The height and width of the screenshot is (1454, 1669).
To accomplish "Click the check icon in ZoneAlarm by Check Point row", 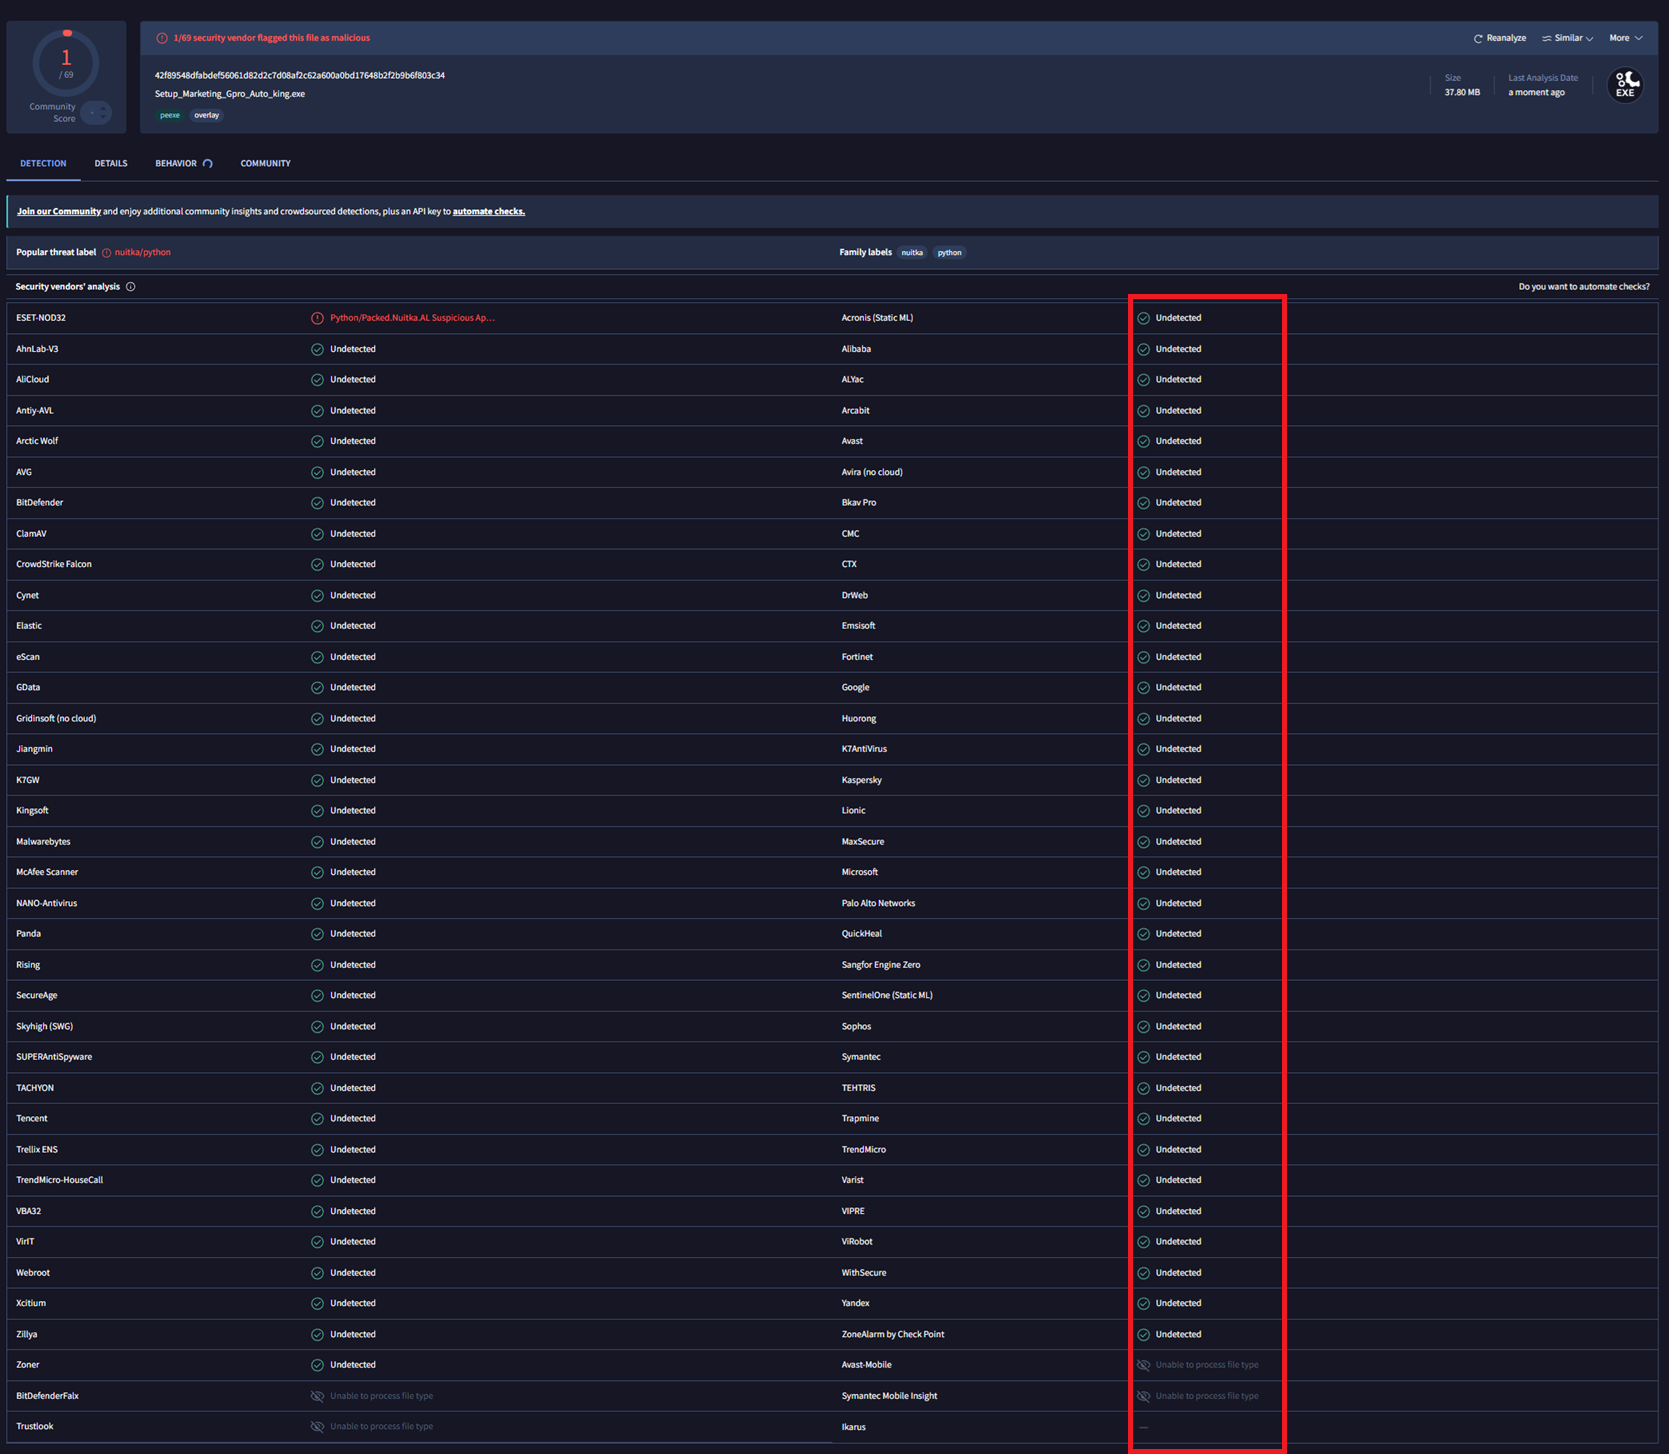I will (x=1143, y=1334).
